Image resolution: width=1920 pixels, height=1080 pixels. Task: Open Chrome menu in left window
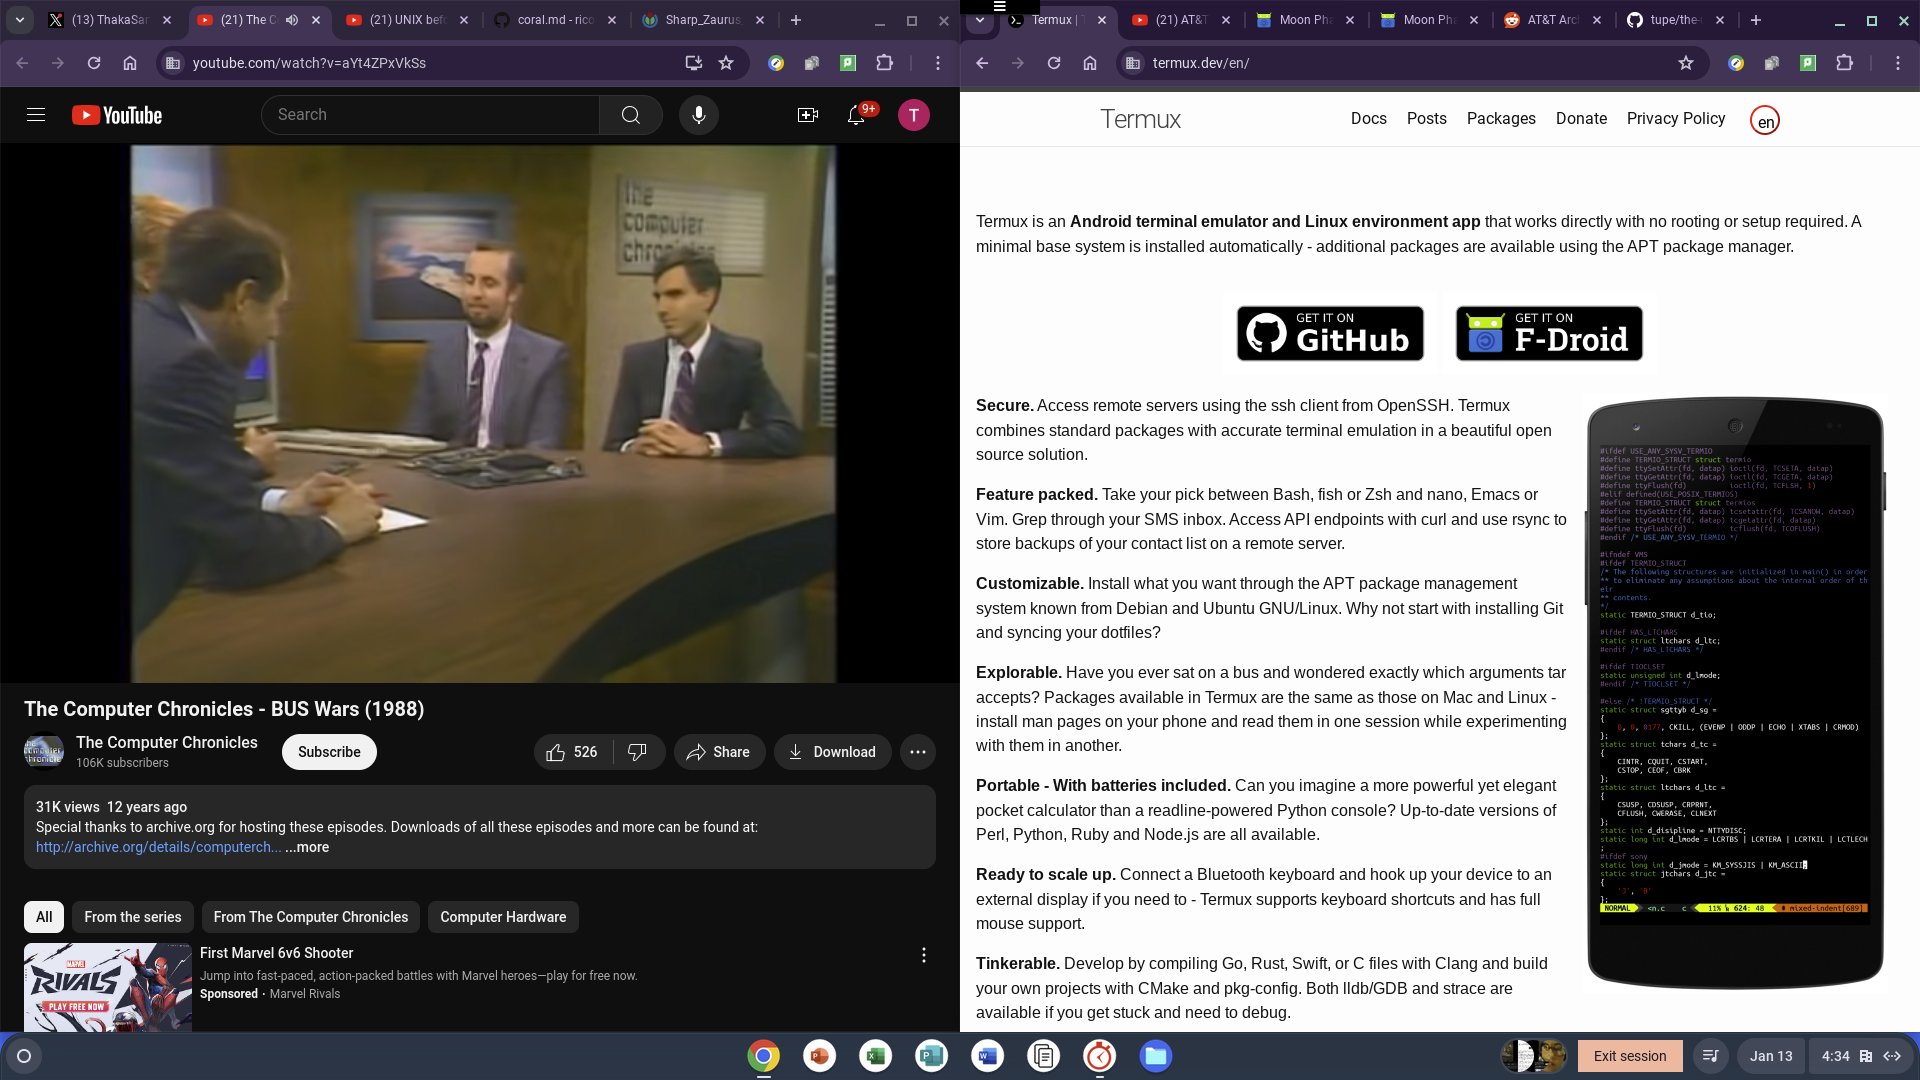tap(937, 63)
